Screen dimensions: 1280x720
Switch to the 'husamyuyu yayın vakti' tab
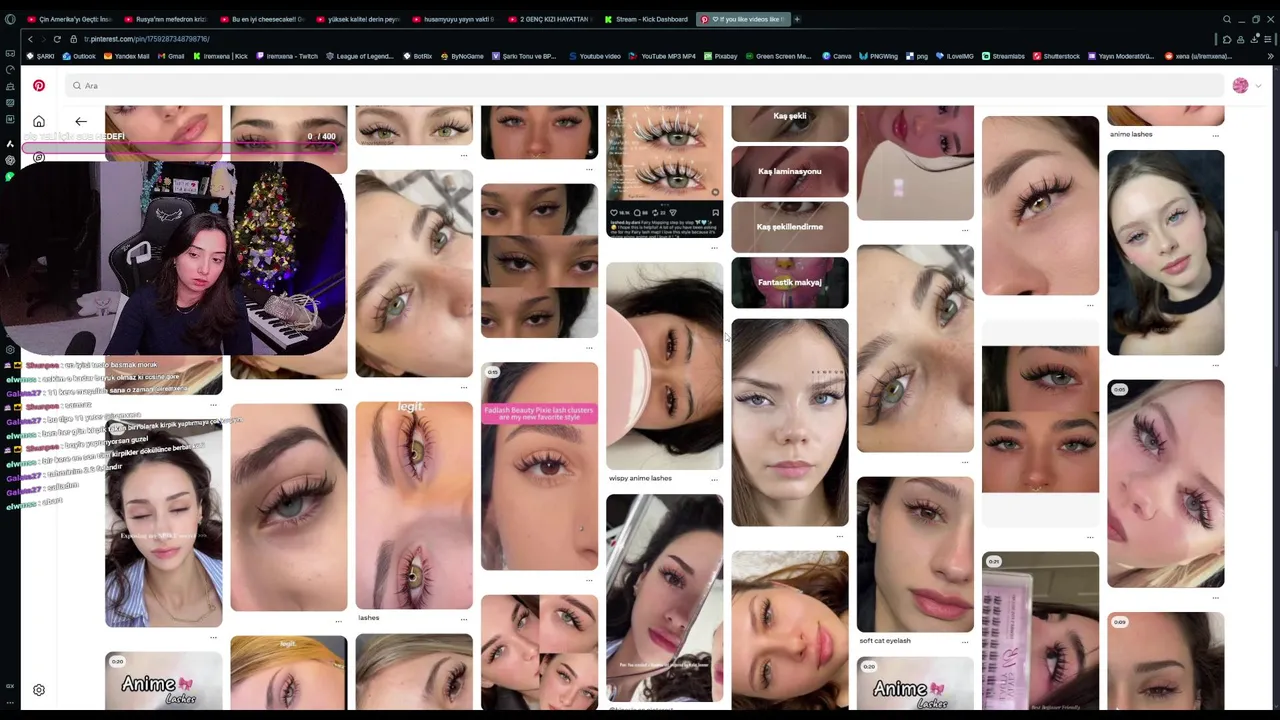pyautogui.click(x=454, y=19)
